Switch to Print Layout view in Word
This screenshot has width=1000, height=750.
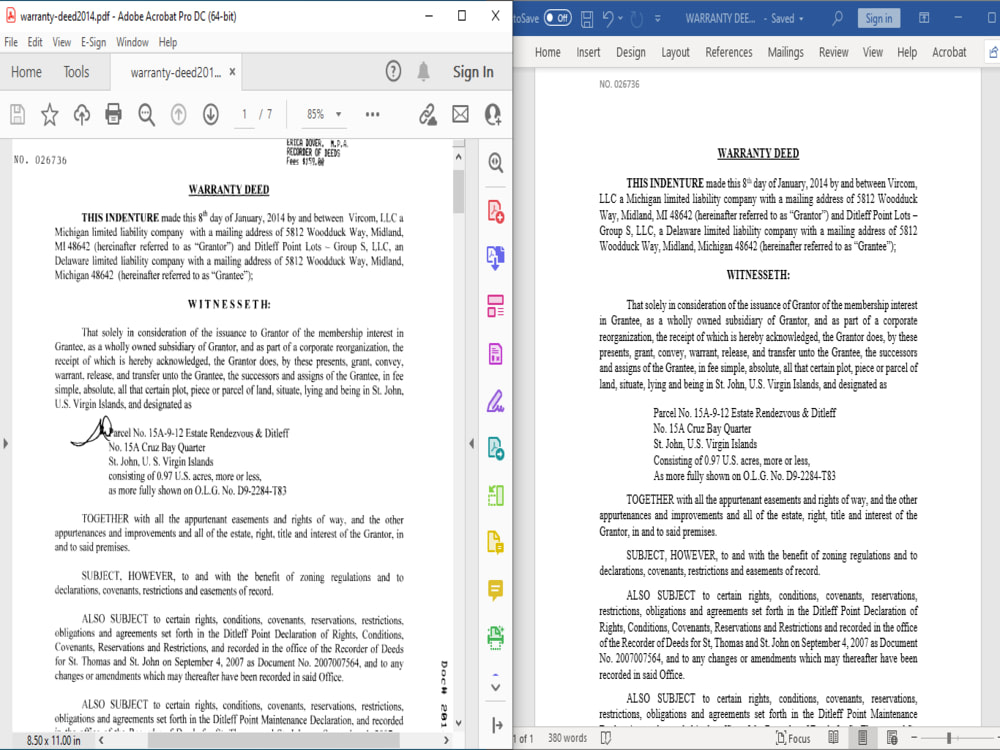click(x=862, y=738)
